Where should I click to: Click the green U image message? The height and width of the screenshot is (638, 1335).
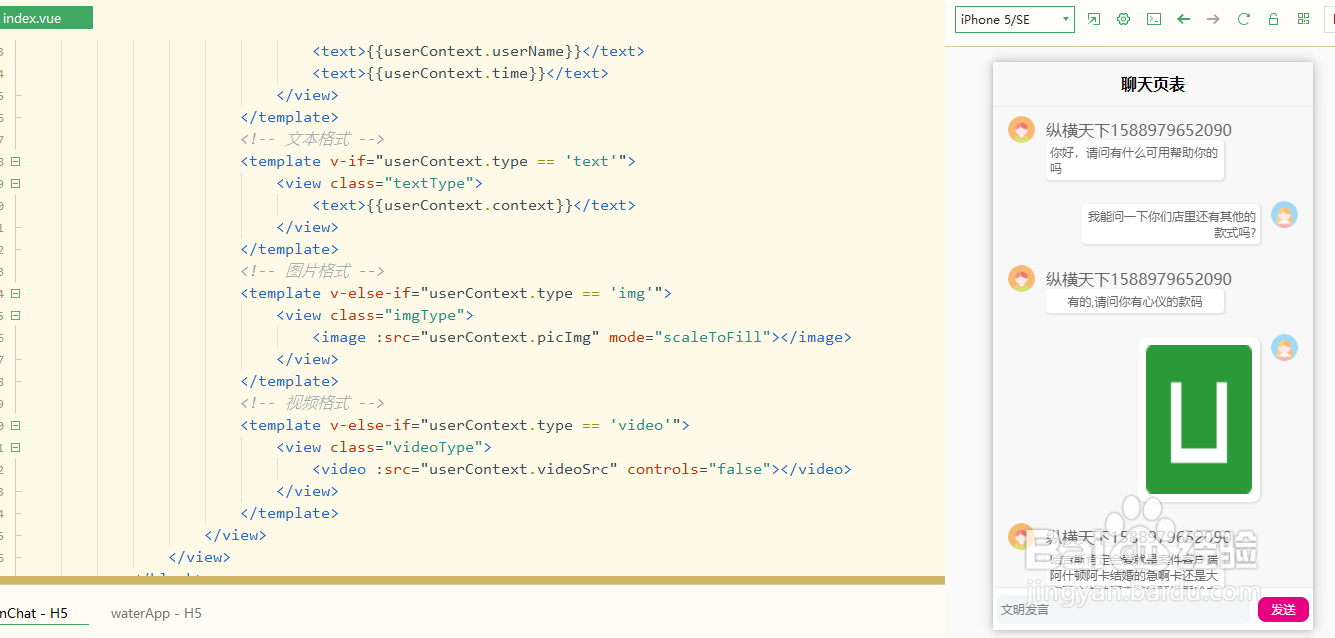click(1199, 419)
